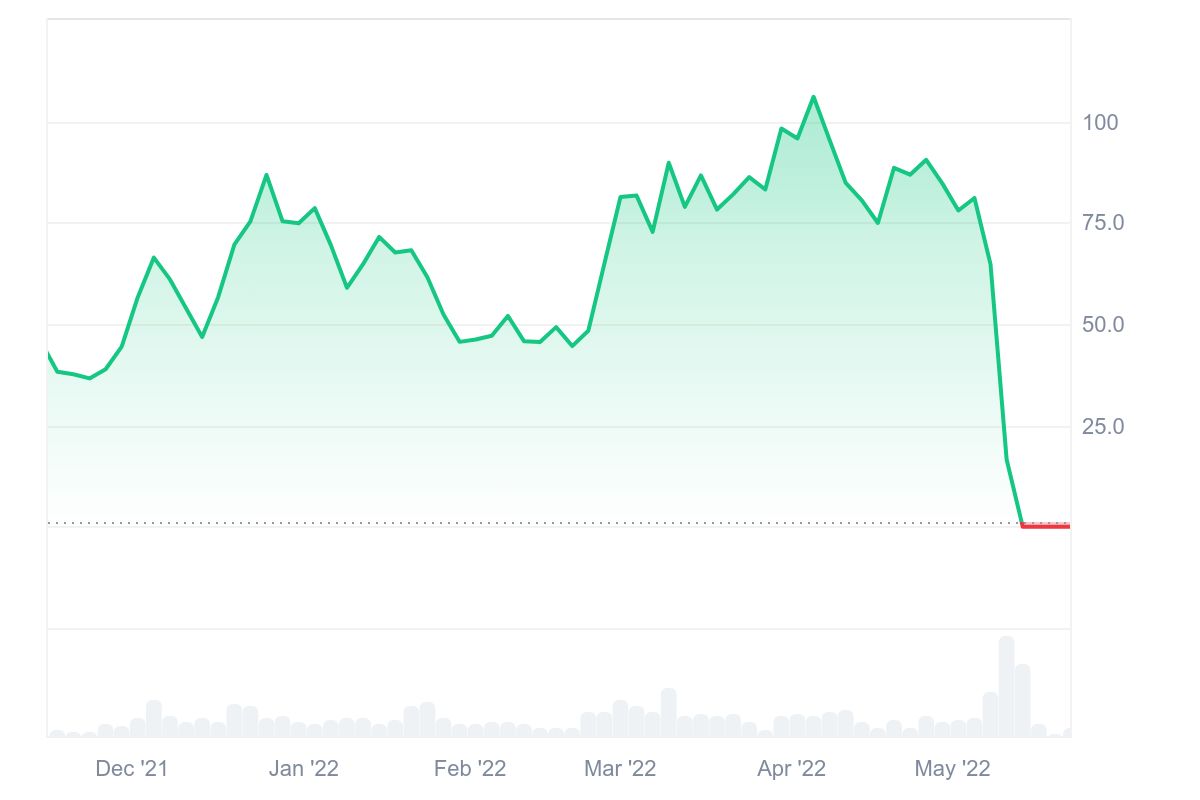The image size is (1200, 800).
Task: Click the Jan '22 date label
Action: (x=304, y=768)
